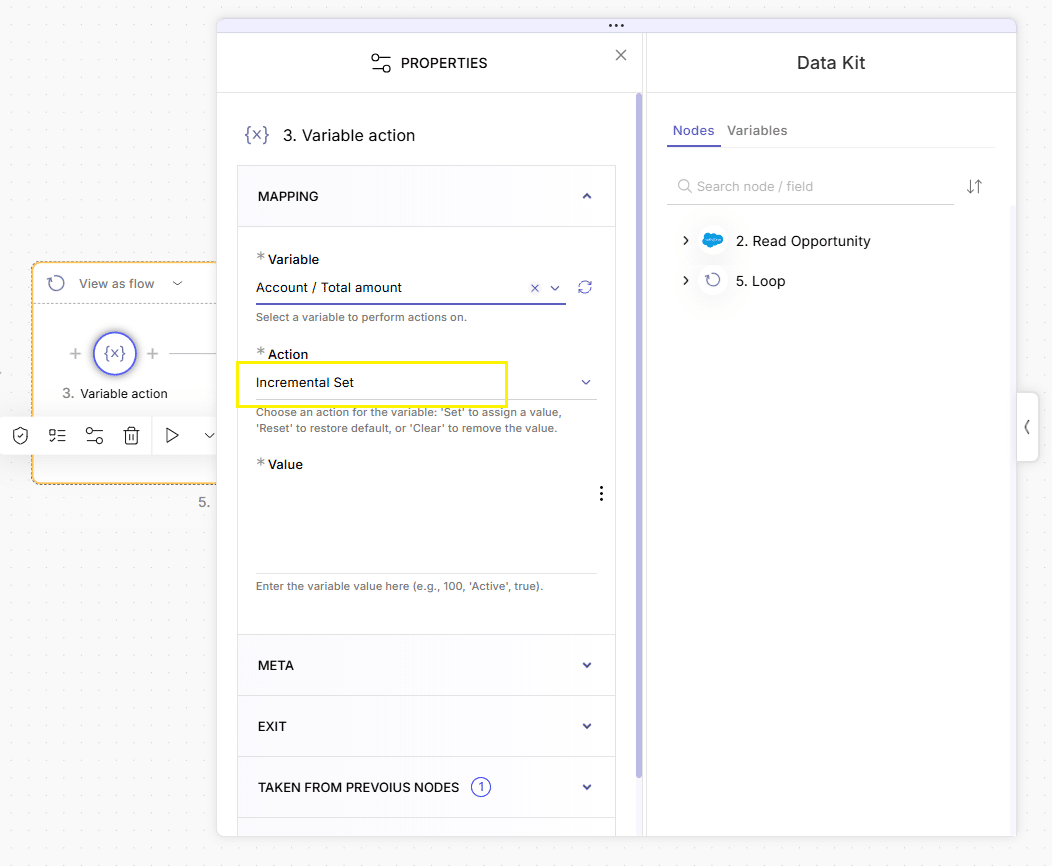Delete the node with the trash icon
1052x866 pixels.
132,435
